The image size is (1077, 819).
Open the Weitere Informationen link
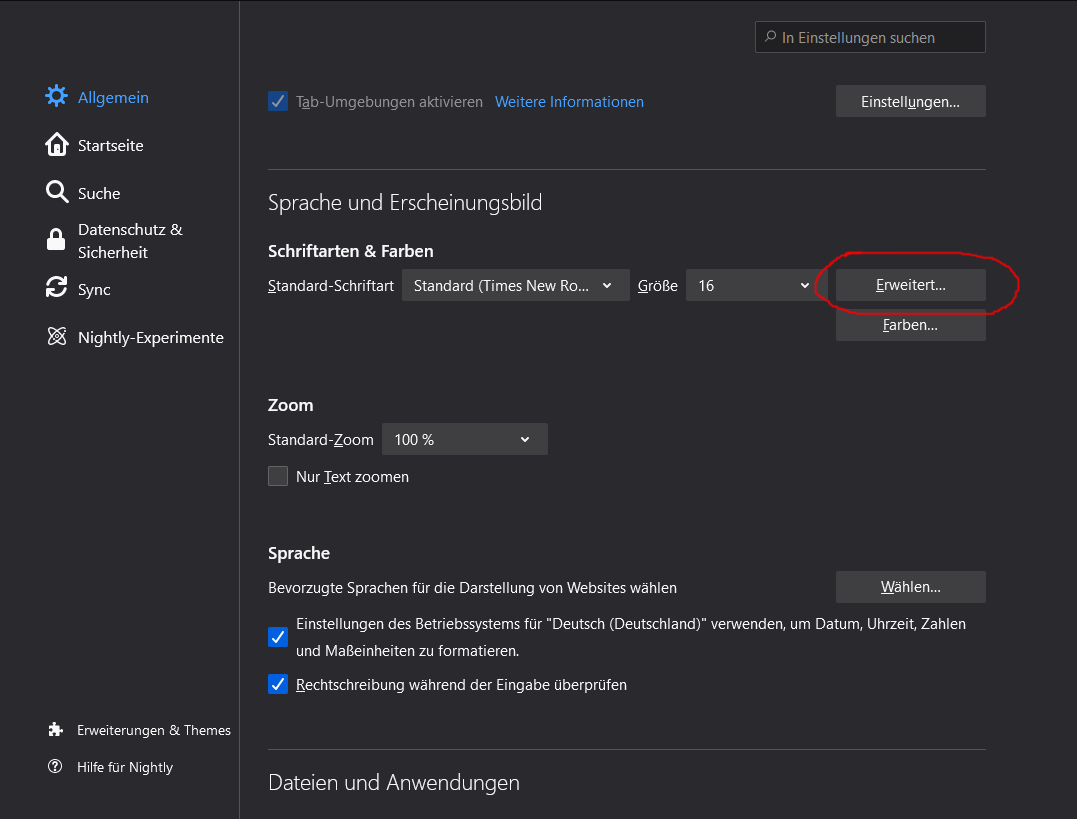coord(569,102)
